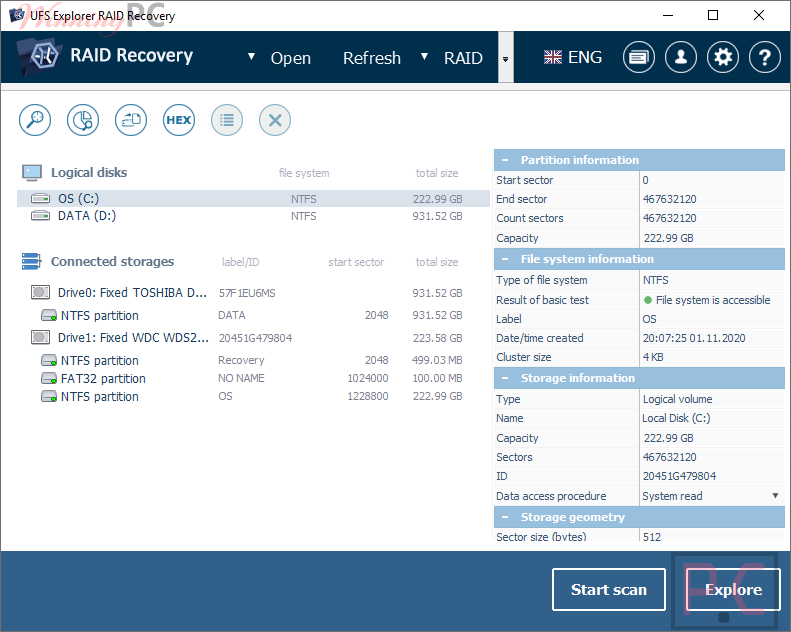This screenshot has width=791, height=632.
Task: Click the partition manager pie-chart icon
Action: pyautogui.click(x=83, y=120)
